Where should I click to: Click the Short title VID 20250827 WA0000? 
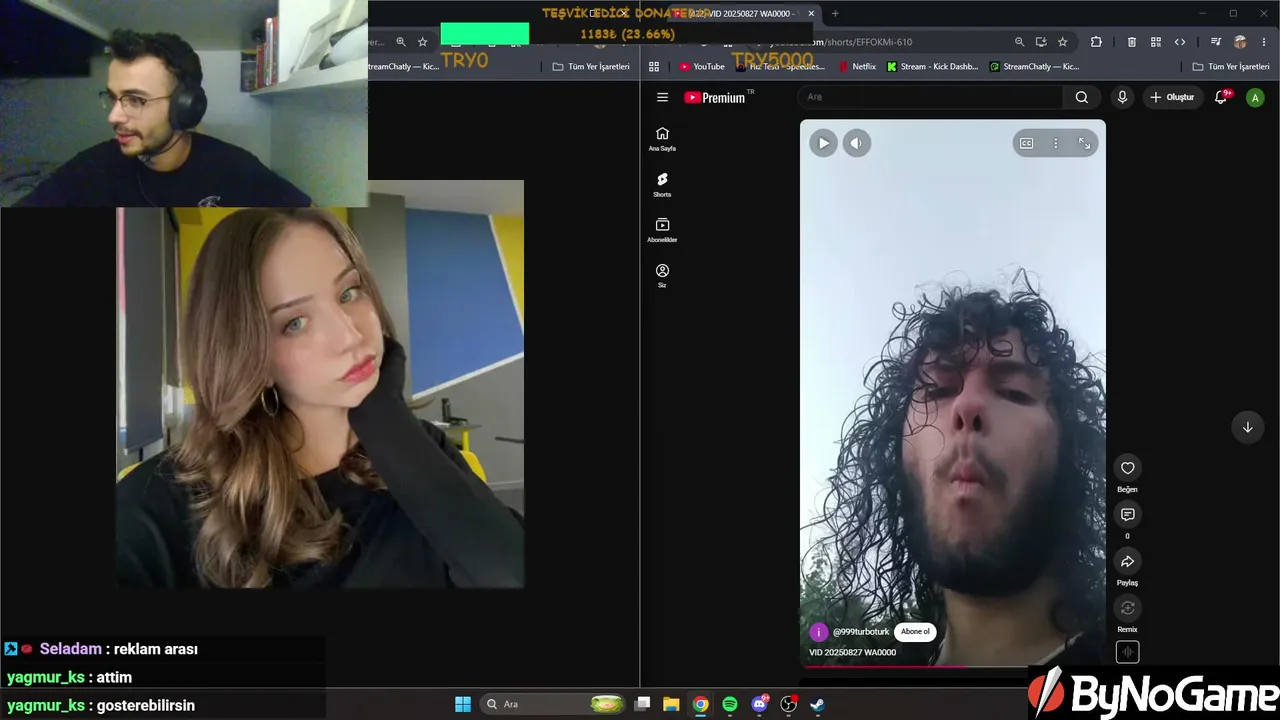point(852,652)
